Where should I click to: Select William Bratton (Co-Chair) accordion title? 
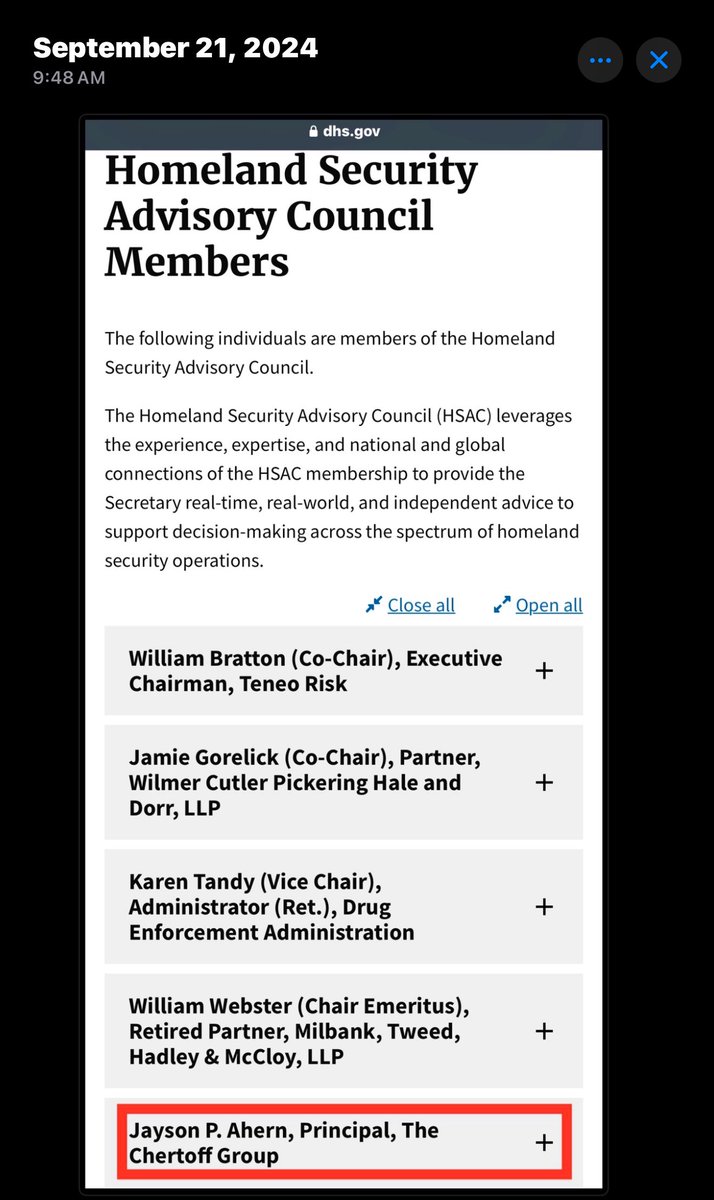[x=315, y=671]
